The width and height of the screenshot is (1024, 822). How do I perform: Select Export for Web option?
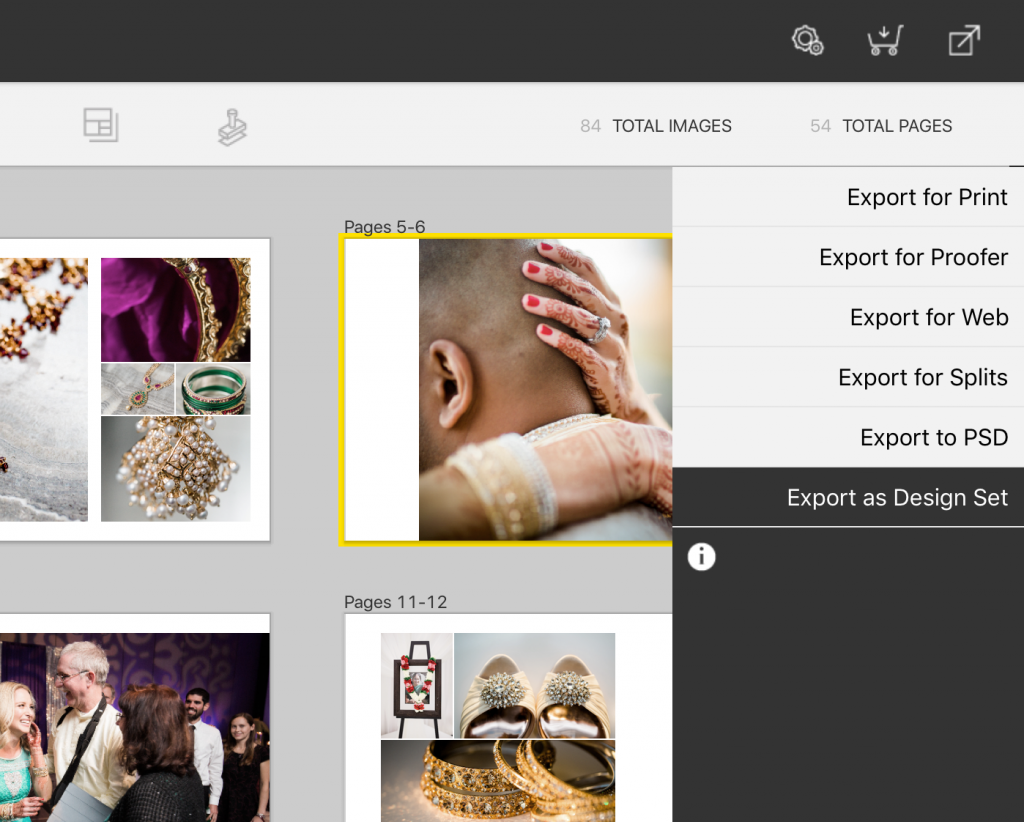point(848,317)
